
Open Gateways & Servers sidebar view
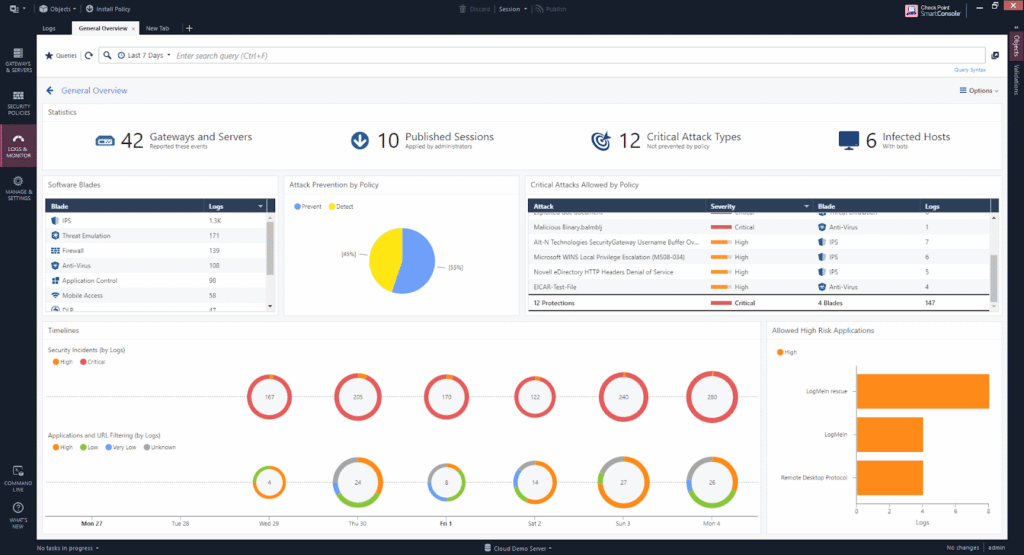[x=18, y=59]
